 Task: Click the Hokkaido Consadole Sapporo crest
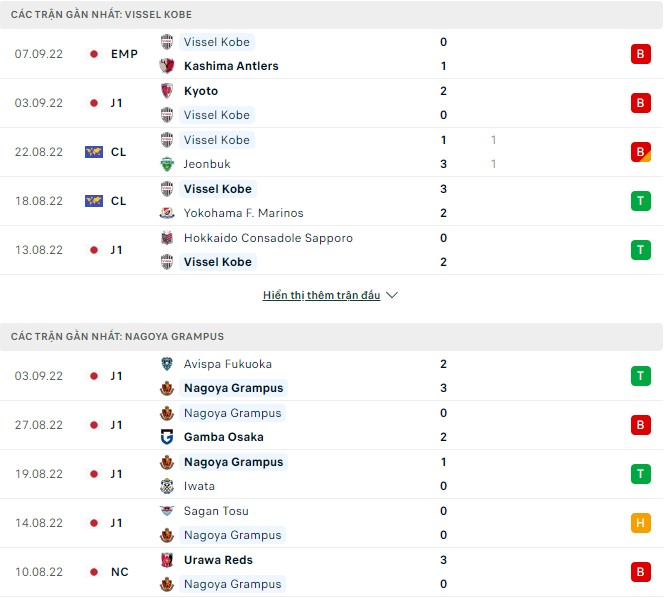click(168, 238)
